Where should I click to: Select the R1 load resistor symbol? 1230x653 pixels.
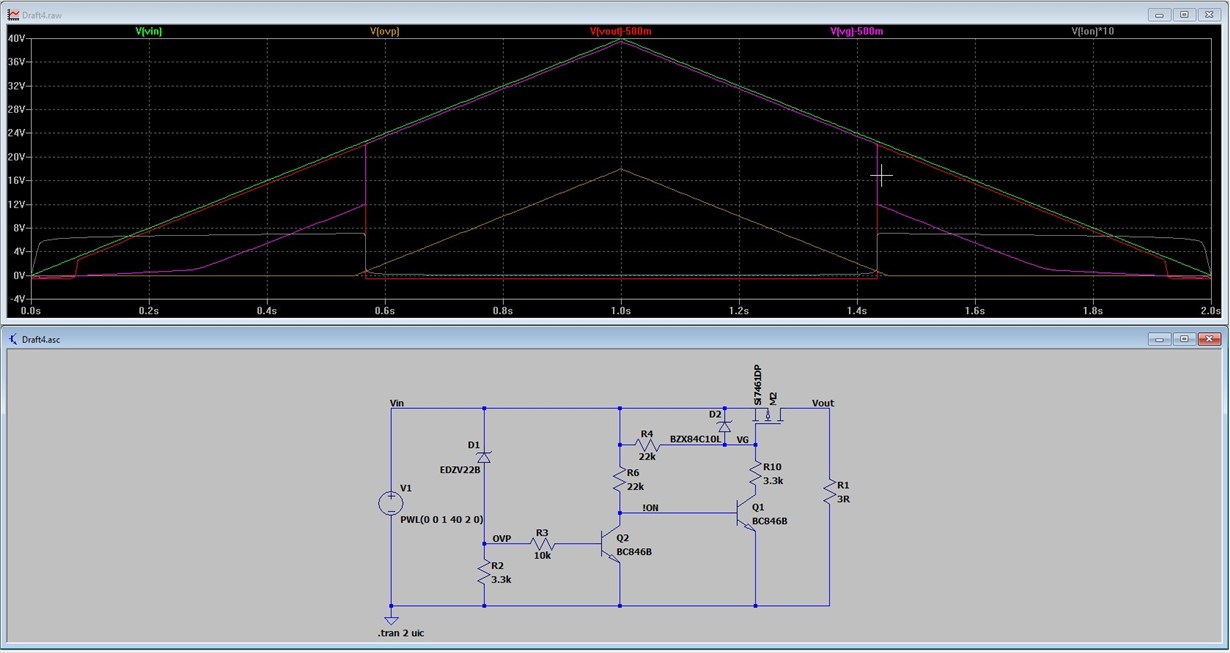[x=829, y=491]
